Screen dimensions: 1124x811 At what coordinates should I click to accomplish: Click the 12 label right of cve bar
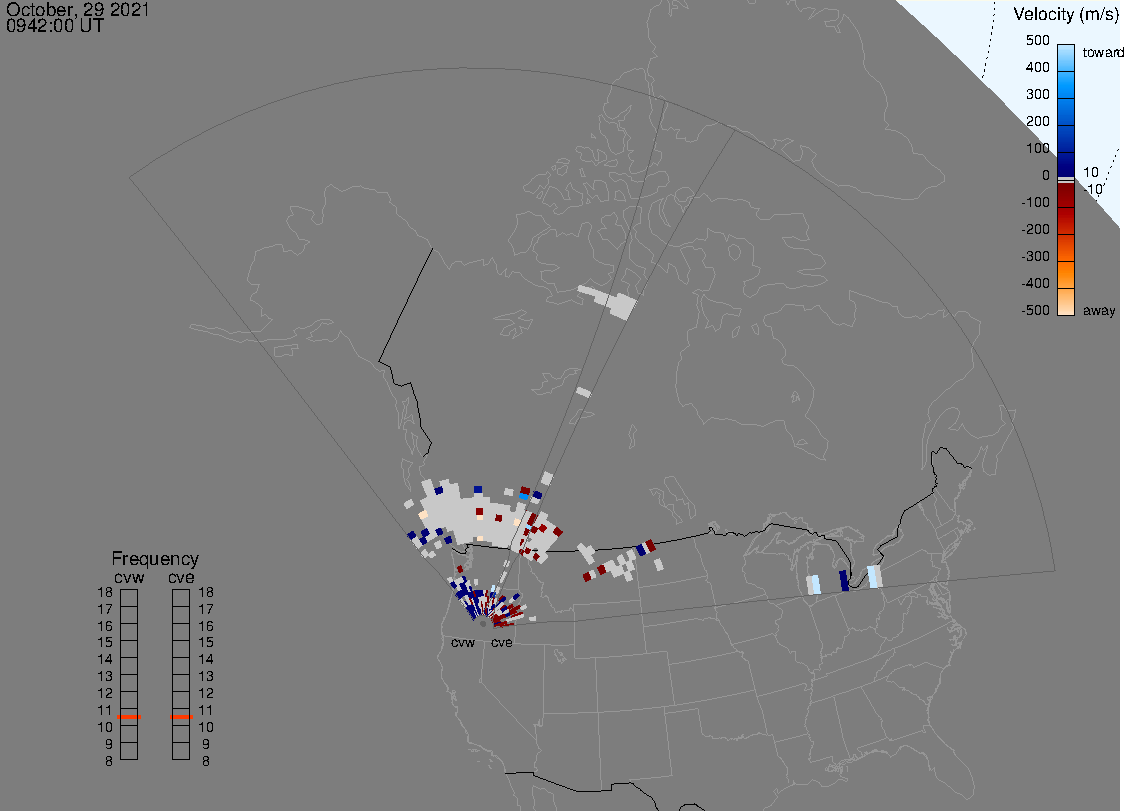pos(206,693)
